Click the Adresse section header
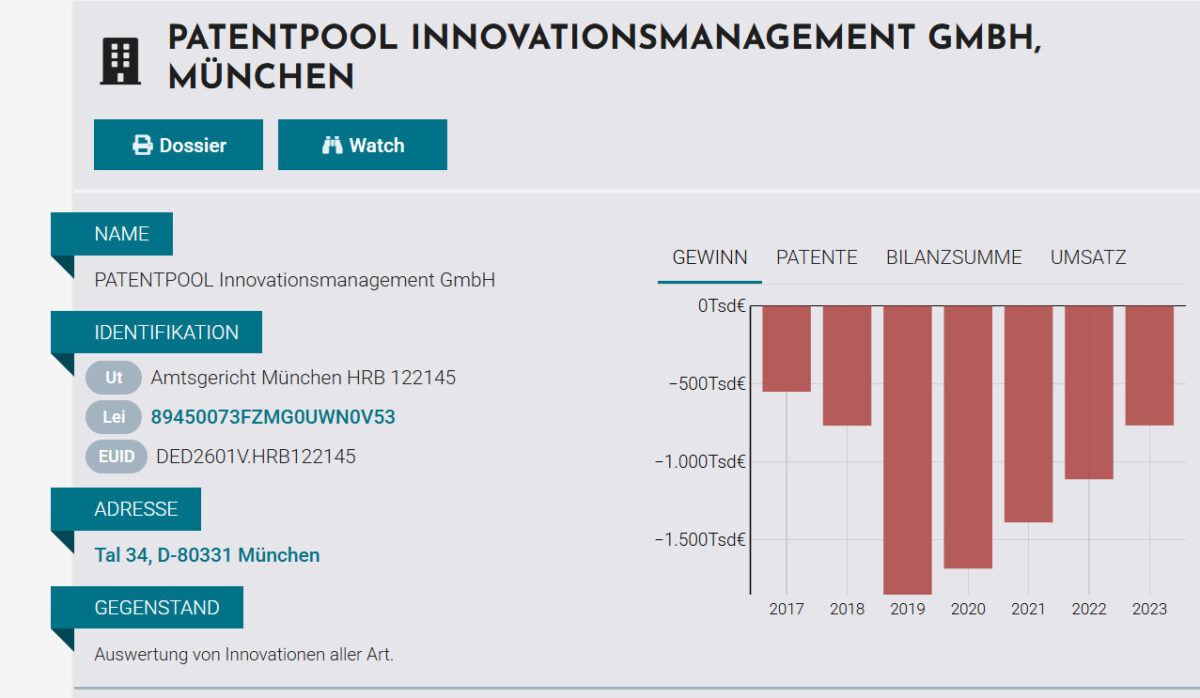 click(136, 509)
